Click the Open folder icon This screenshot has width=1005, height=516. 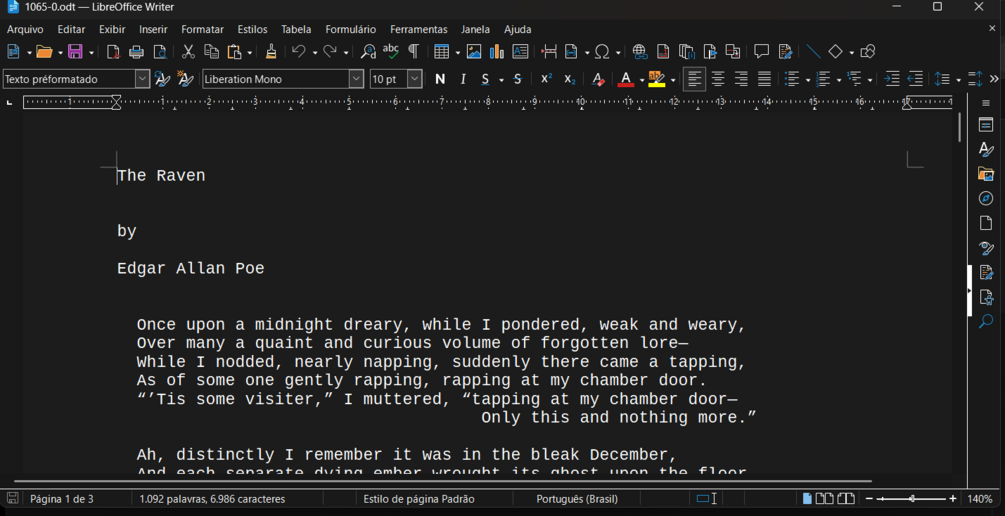pyautogui.click(x=44, y=52)
